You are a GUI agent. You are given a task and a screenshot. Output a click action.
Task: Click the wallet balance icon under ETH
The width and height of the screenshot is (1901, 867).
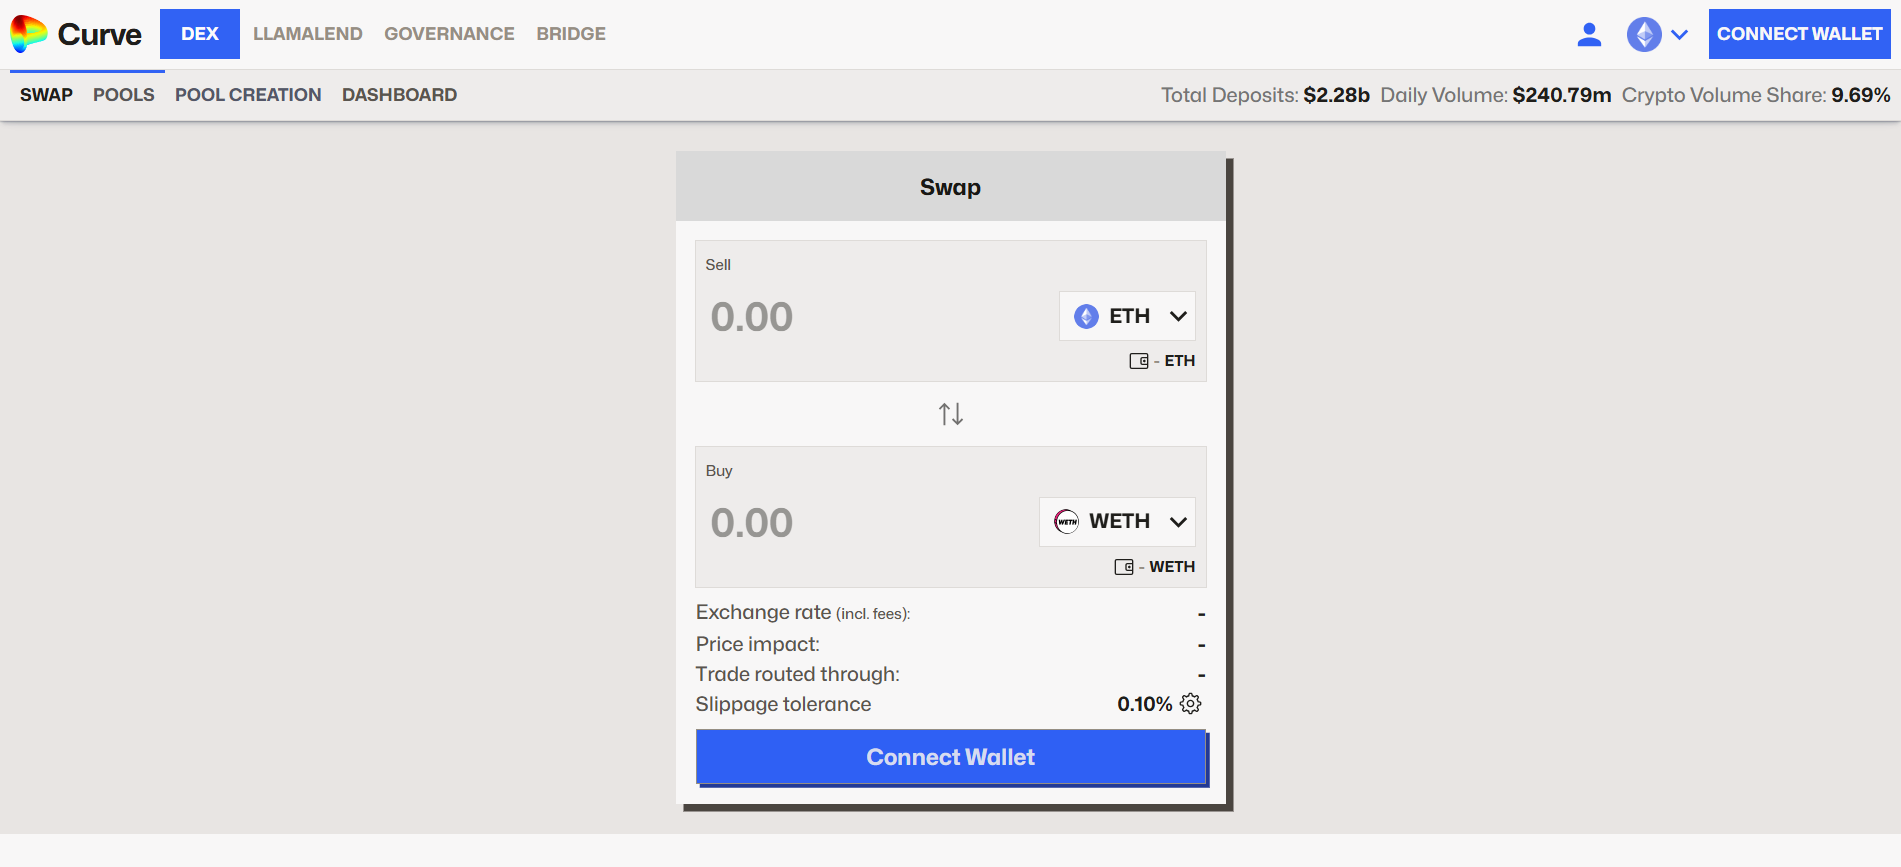1138,361
